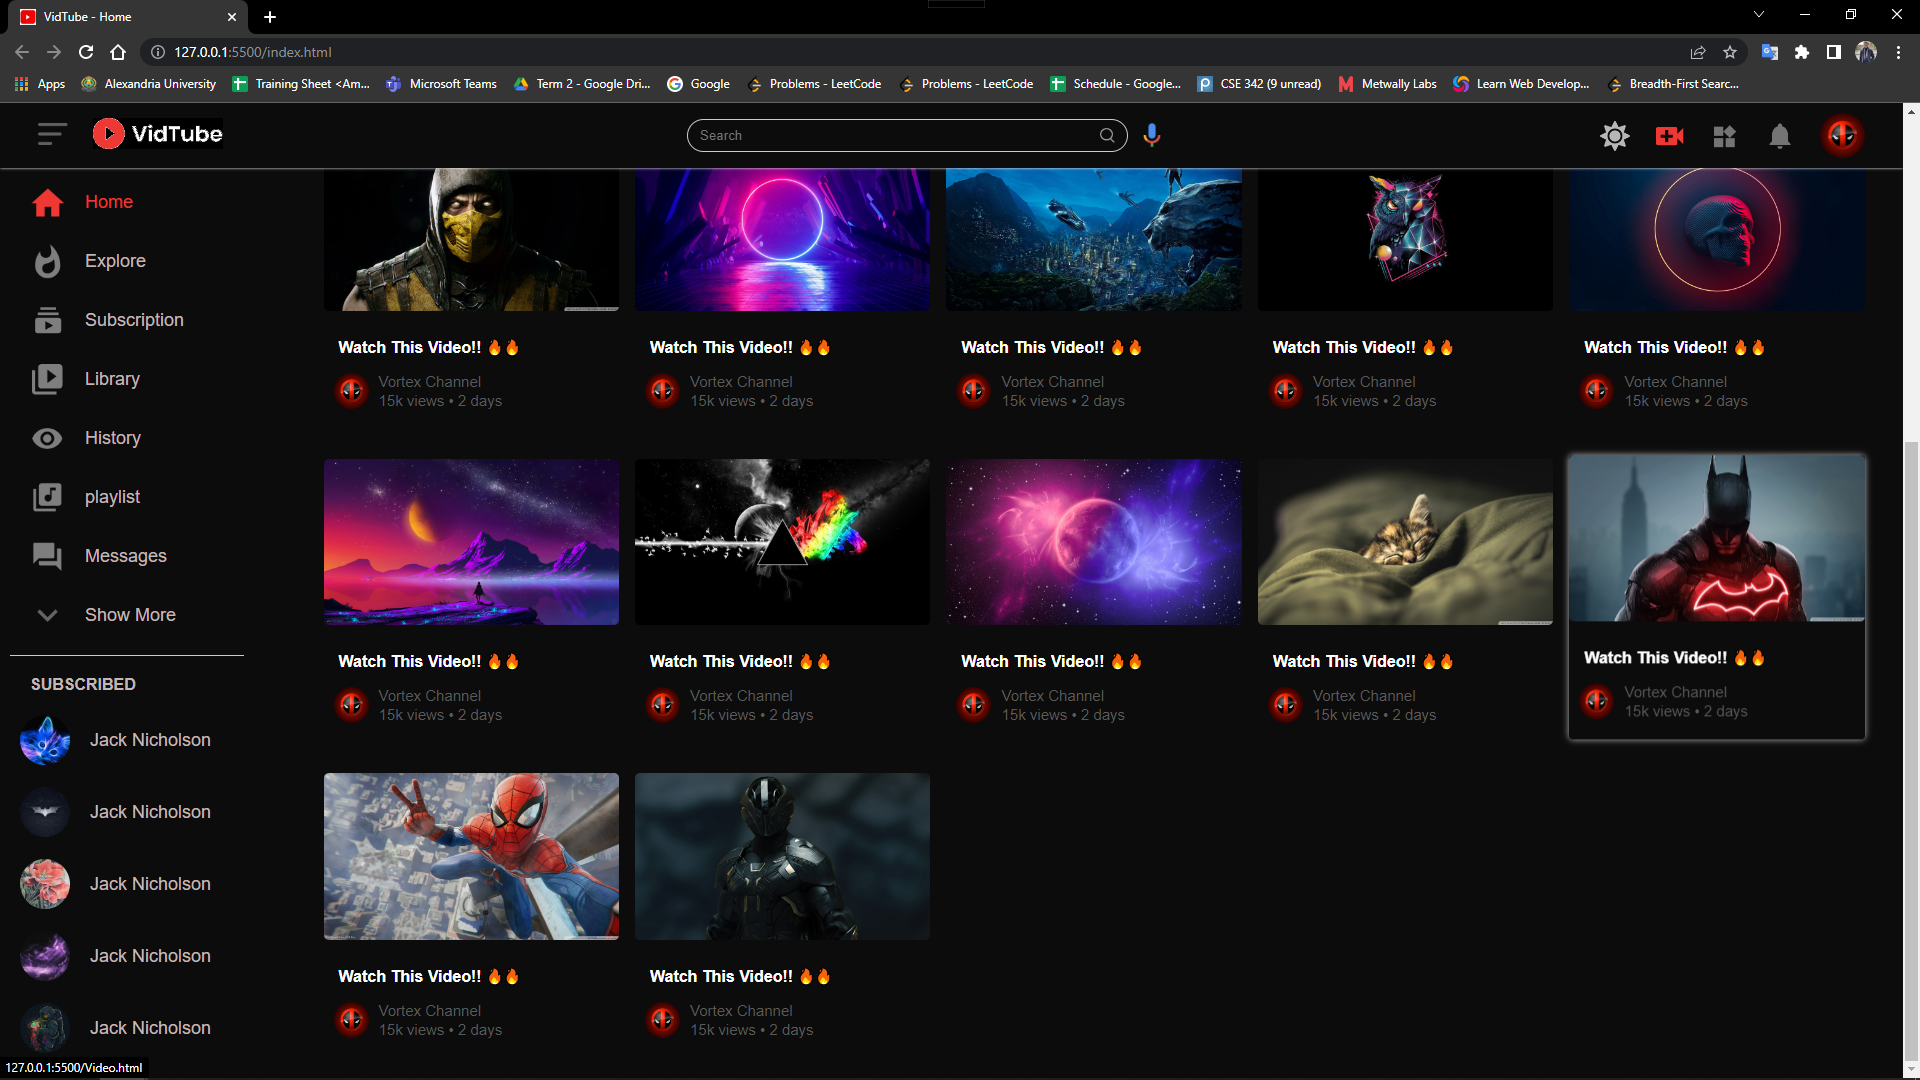This screenshot has height=1080, width=1920.
Task: Close the VidTube - Home tab
Action: coord(231,17)
